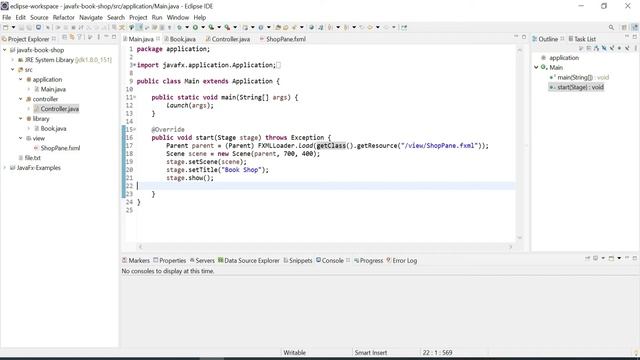Toggle Link with Editor in Project Explorer
This screenshot has width=640, height=360.
pos(72,38)
